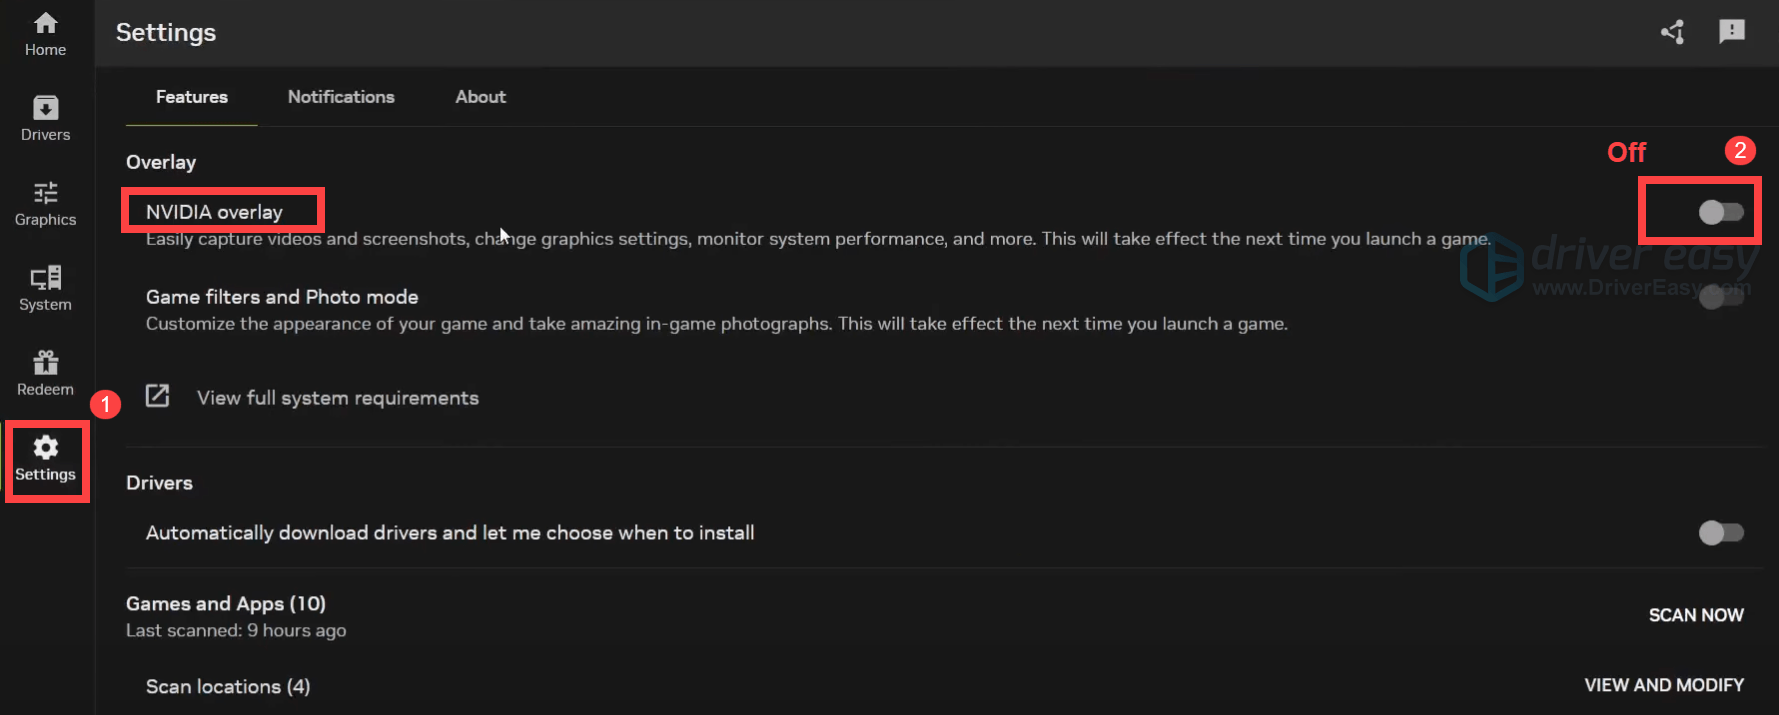Switch to the About tab
The image size is (1779, 715).
(x=480, y=96)
